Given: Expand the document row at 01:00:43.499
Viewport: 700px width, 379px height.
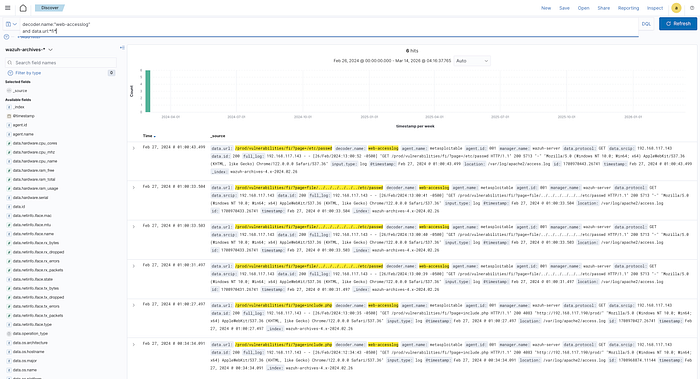Looking at the screenshot, I should (x=133, y=148).
